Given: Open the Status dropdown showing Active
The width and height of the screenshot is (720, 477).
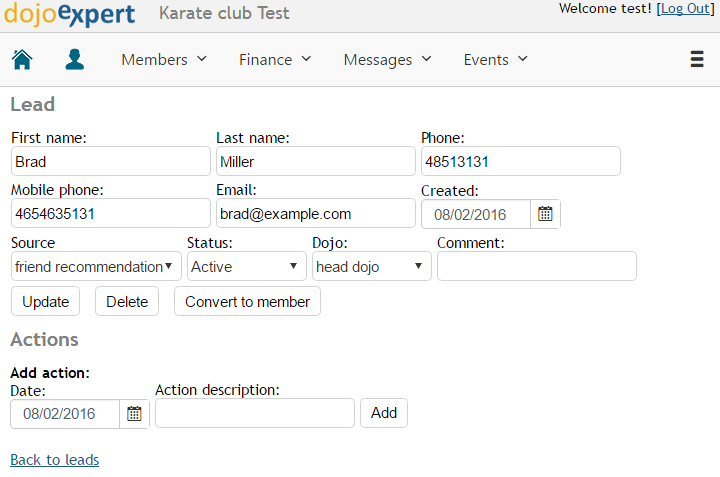Looking at the screenshot, I should tap(247, 266).
